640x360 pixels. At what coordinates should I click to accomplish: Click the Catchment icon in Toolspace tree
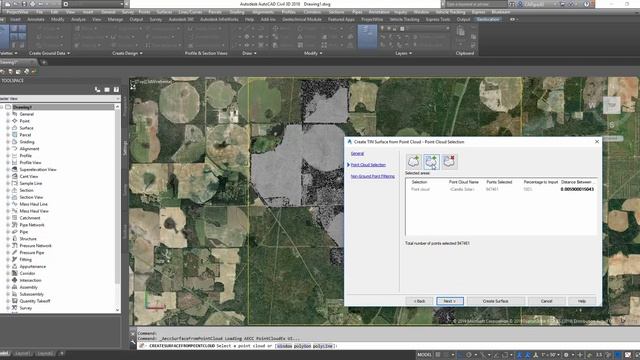pyautogui.click(x=15, y=218)
